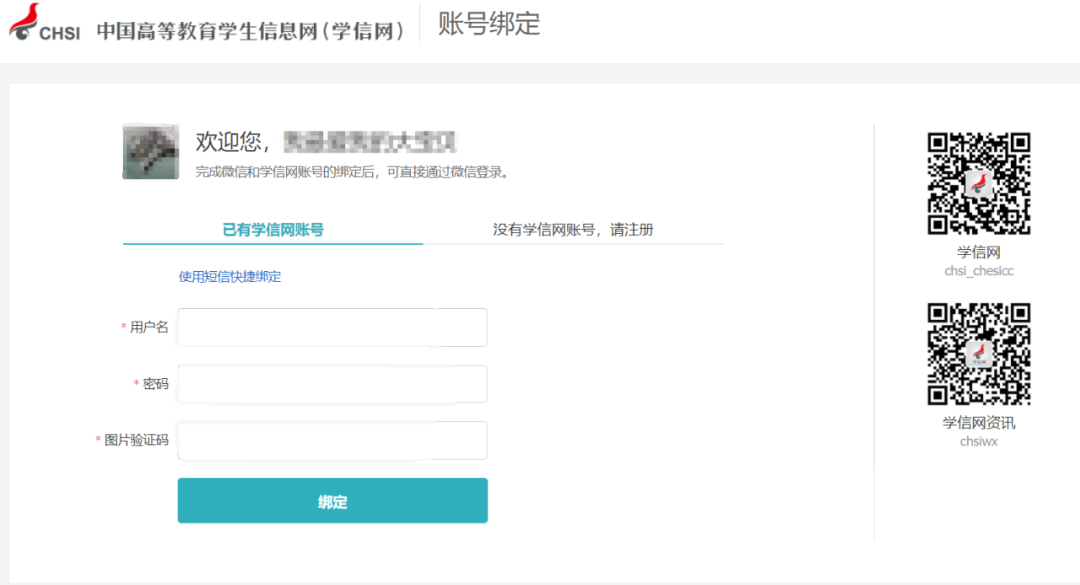This screenshot has width=1080, height=585.
Task: Select the chsi_chesicc account text
Action: [x=979, y=271]
